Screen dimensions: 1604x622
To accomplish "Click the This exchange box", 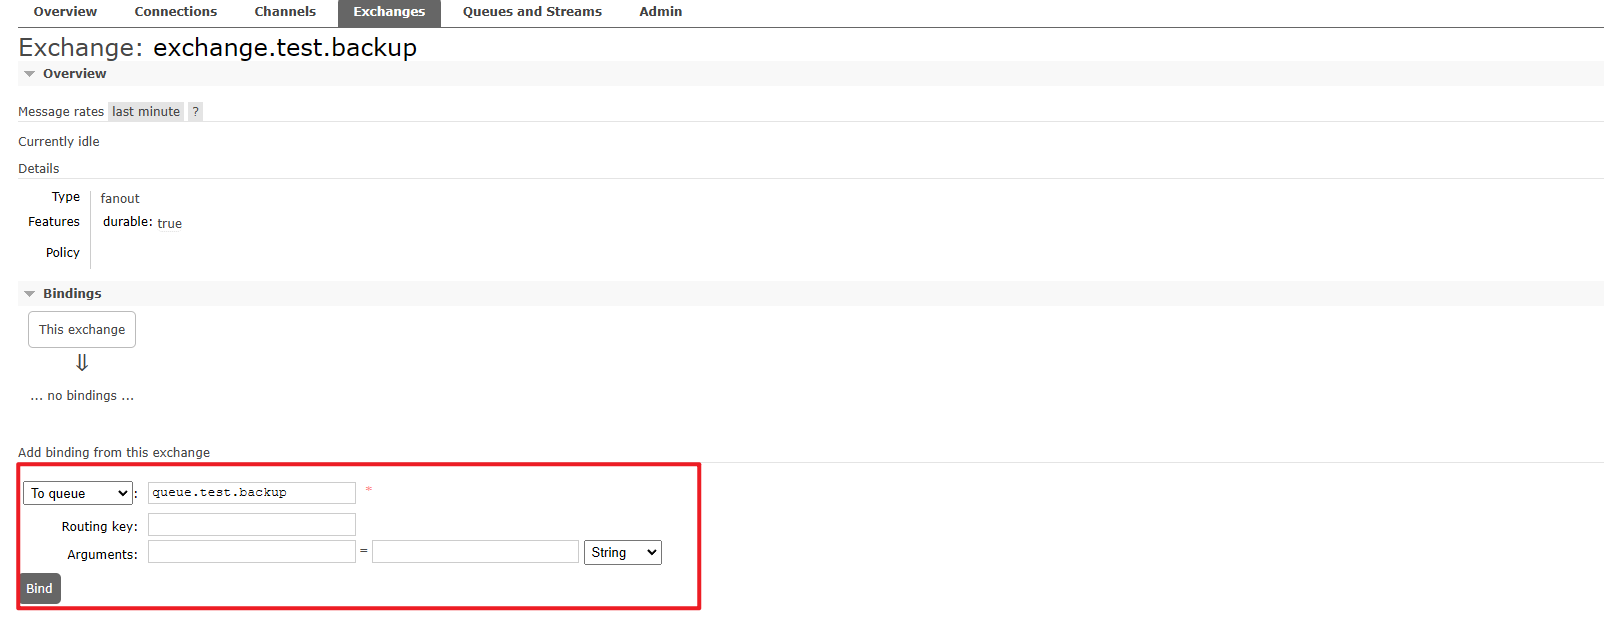I will (x=82, y=330).
